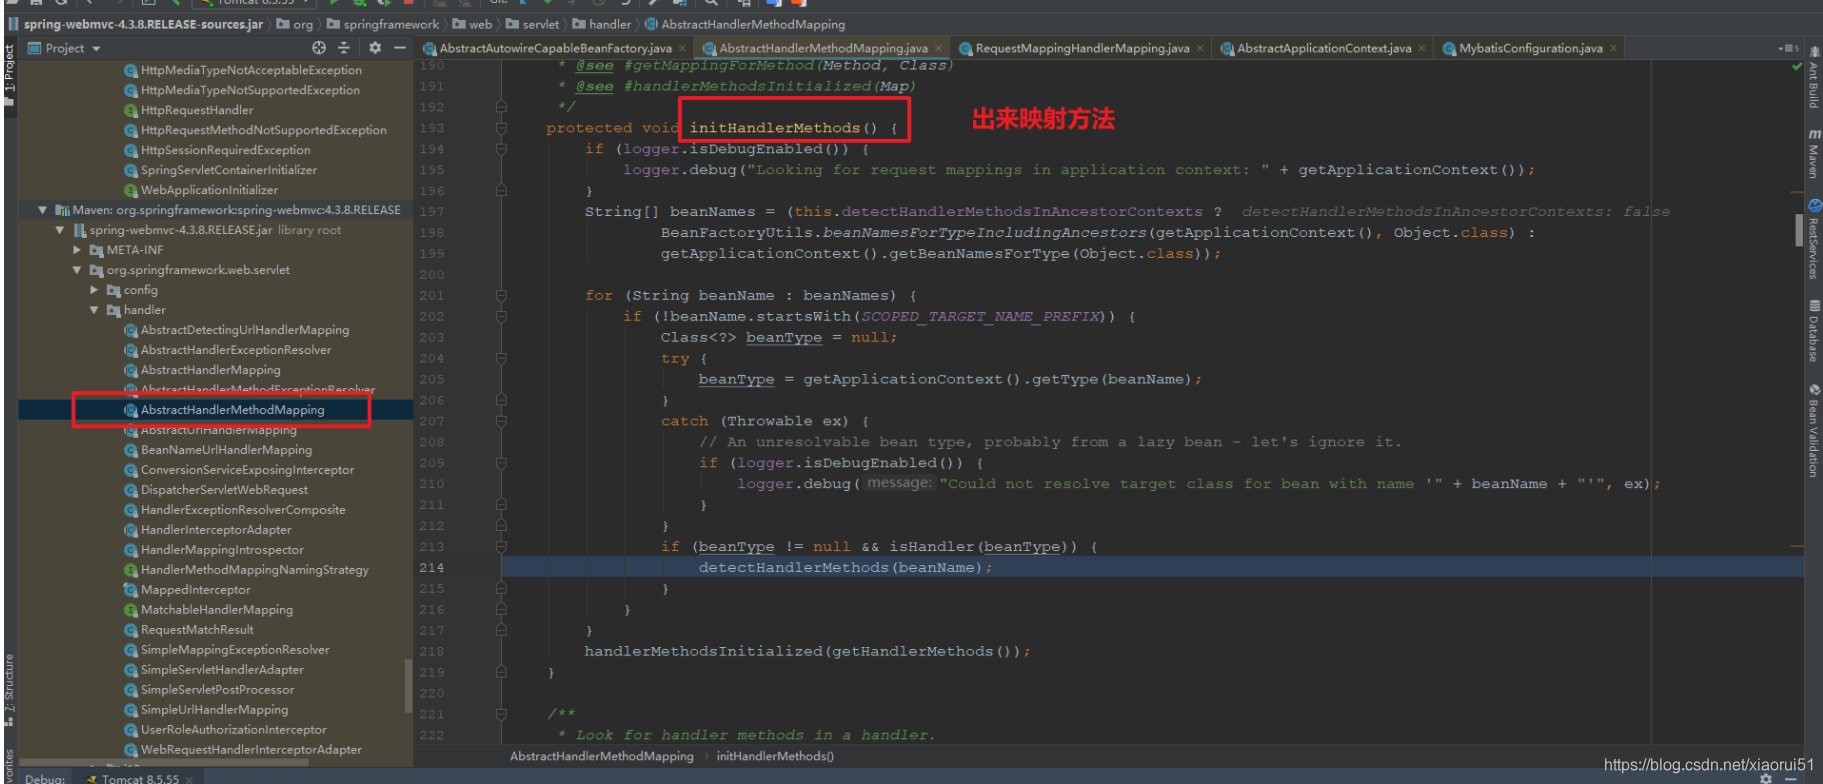
Task: Click the SCOPED_TARGET_NAME_PREFIX constant
Action: (980, 317)
